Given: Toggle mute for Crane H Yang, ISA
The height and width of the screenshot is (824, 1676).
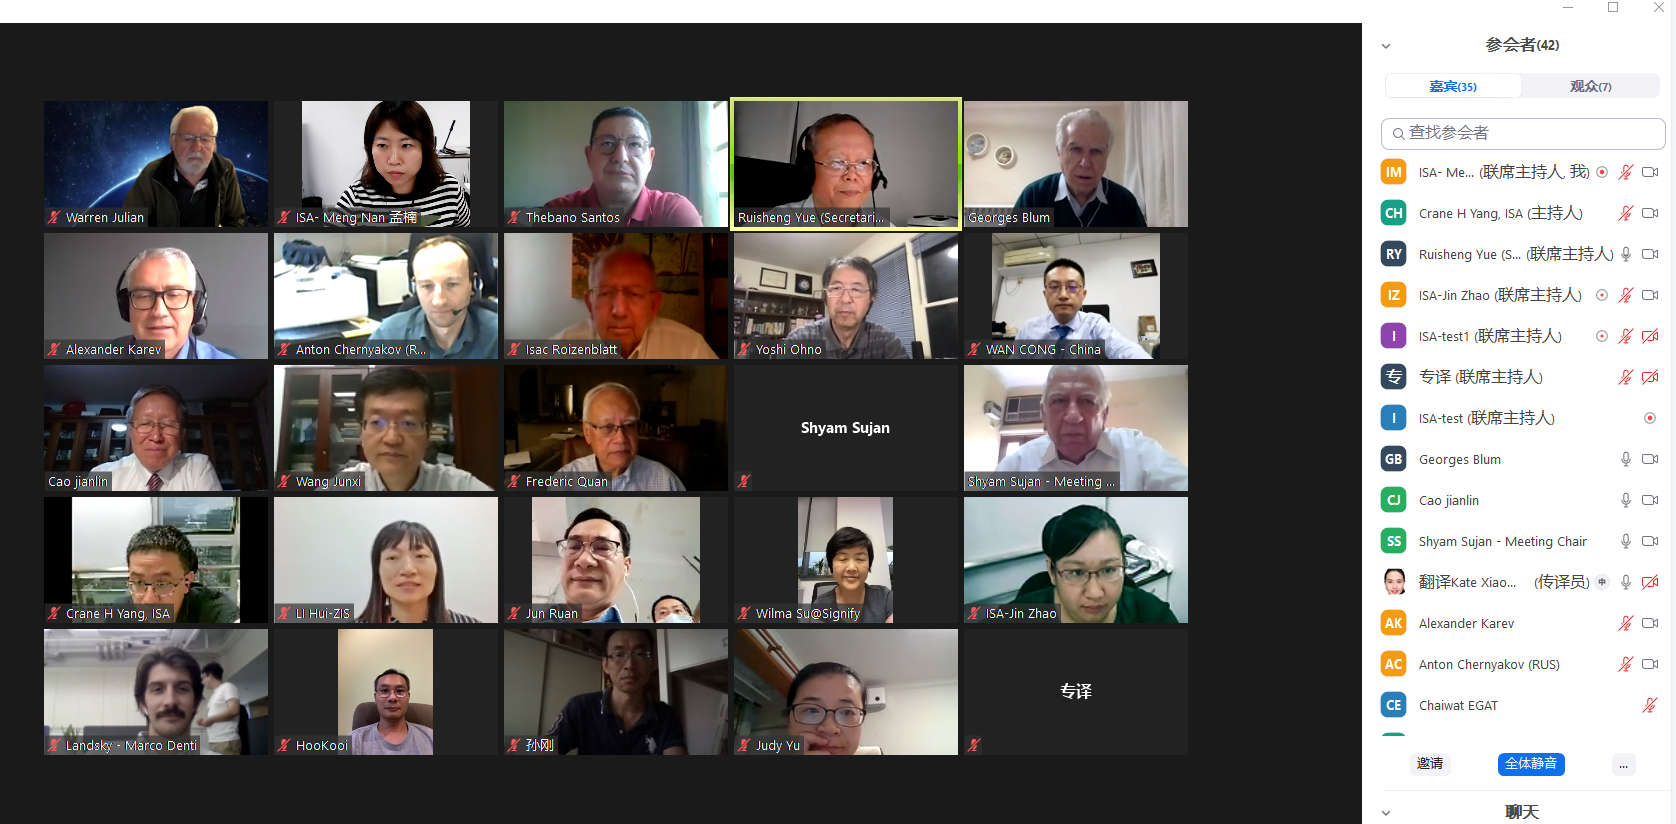Looking at the screenshot, I should point(1626,213).
